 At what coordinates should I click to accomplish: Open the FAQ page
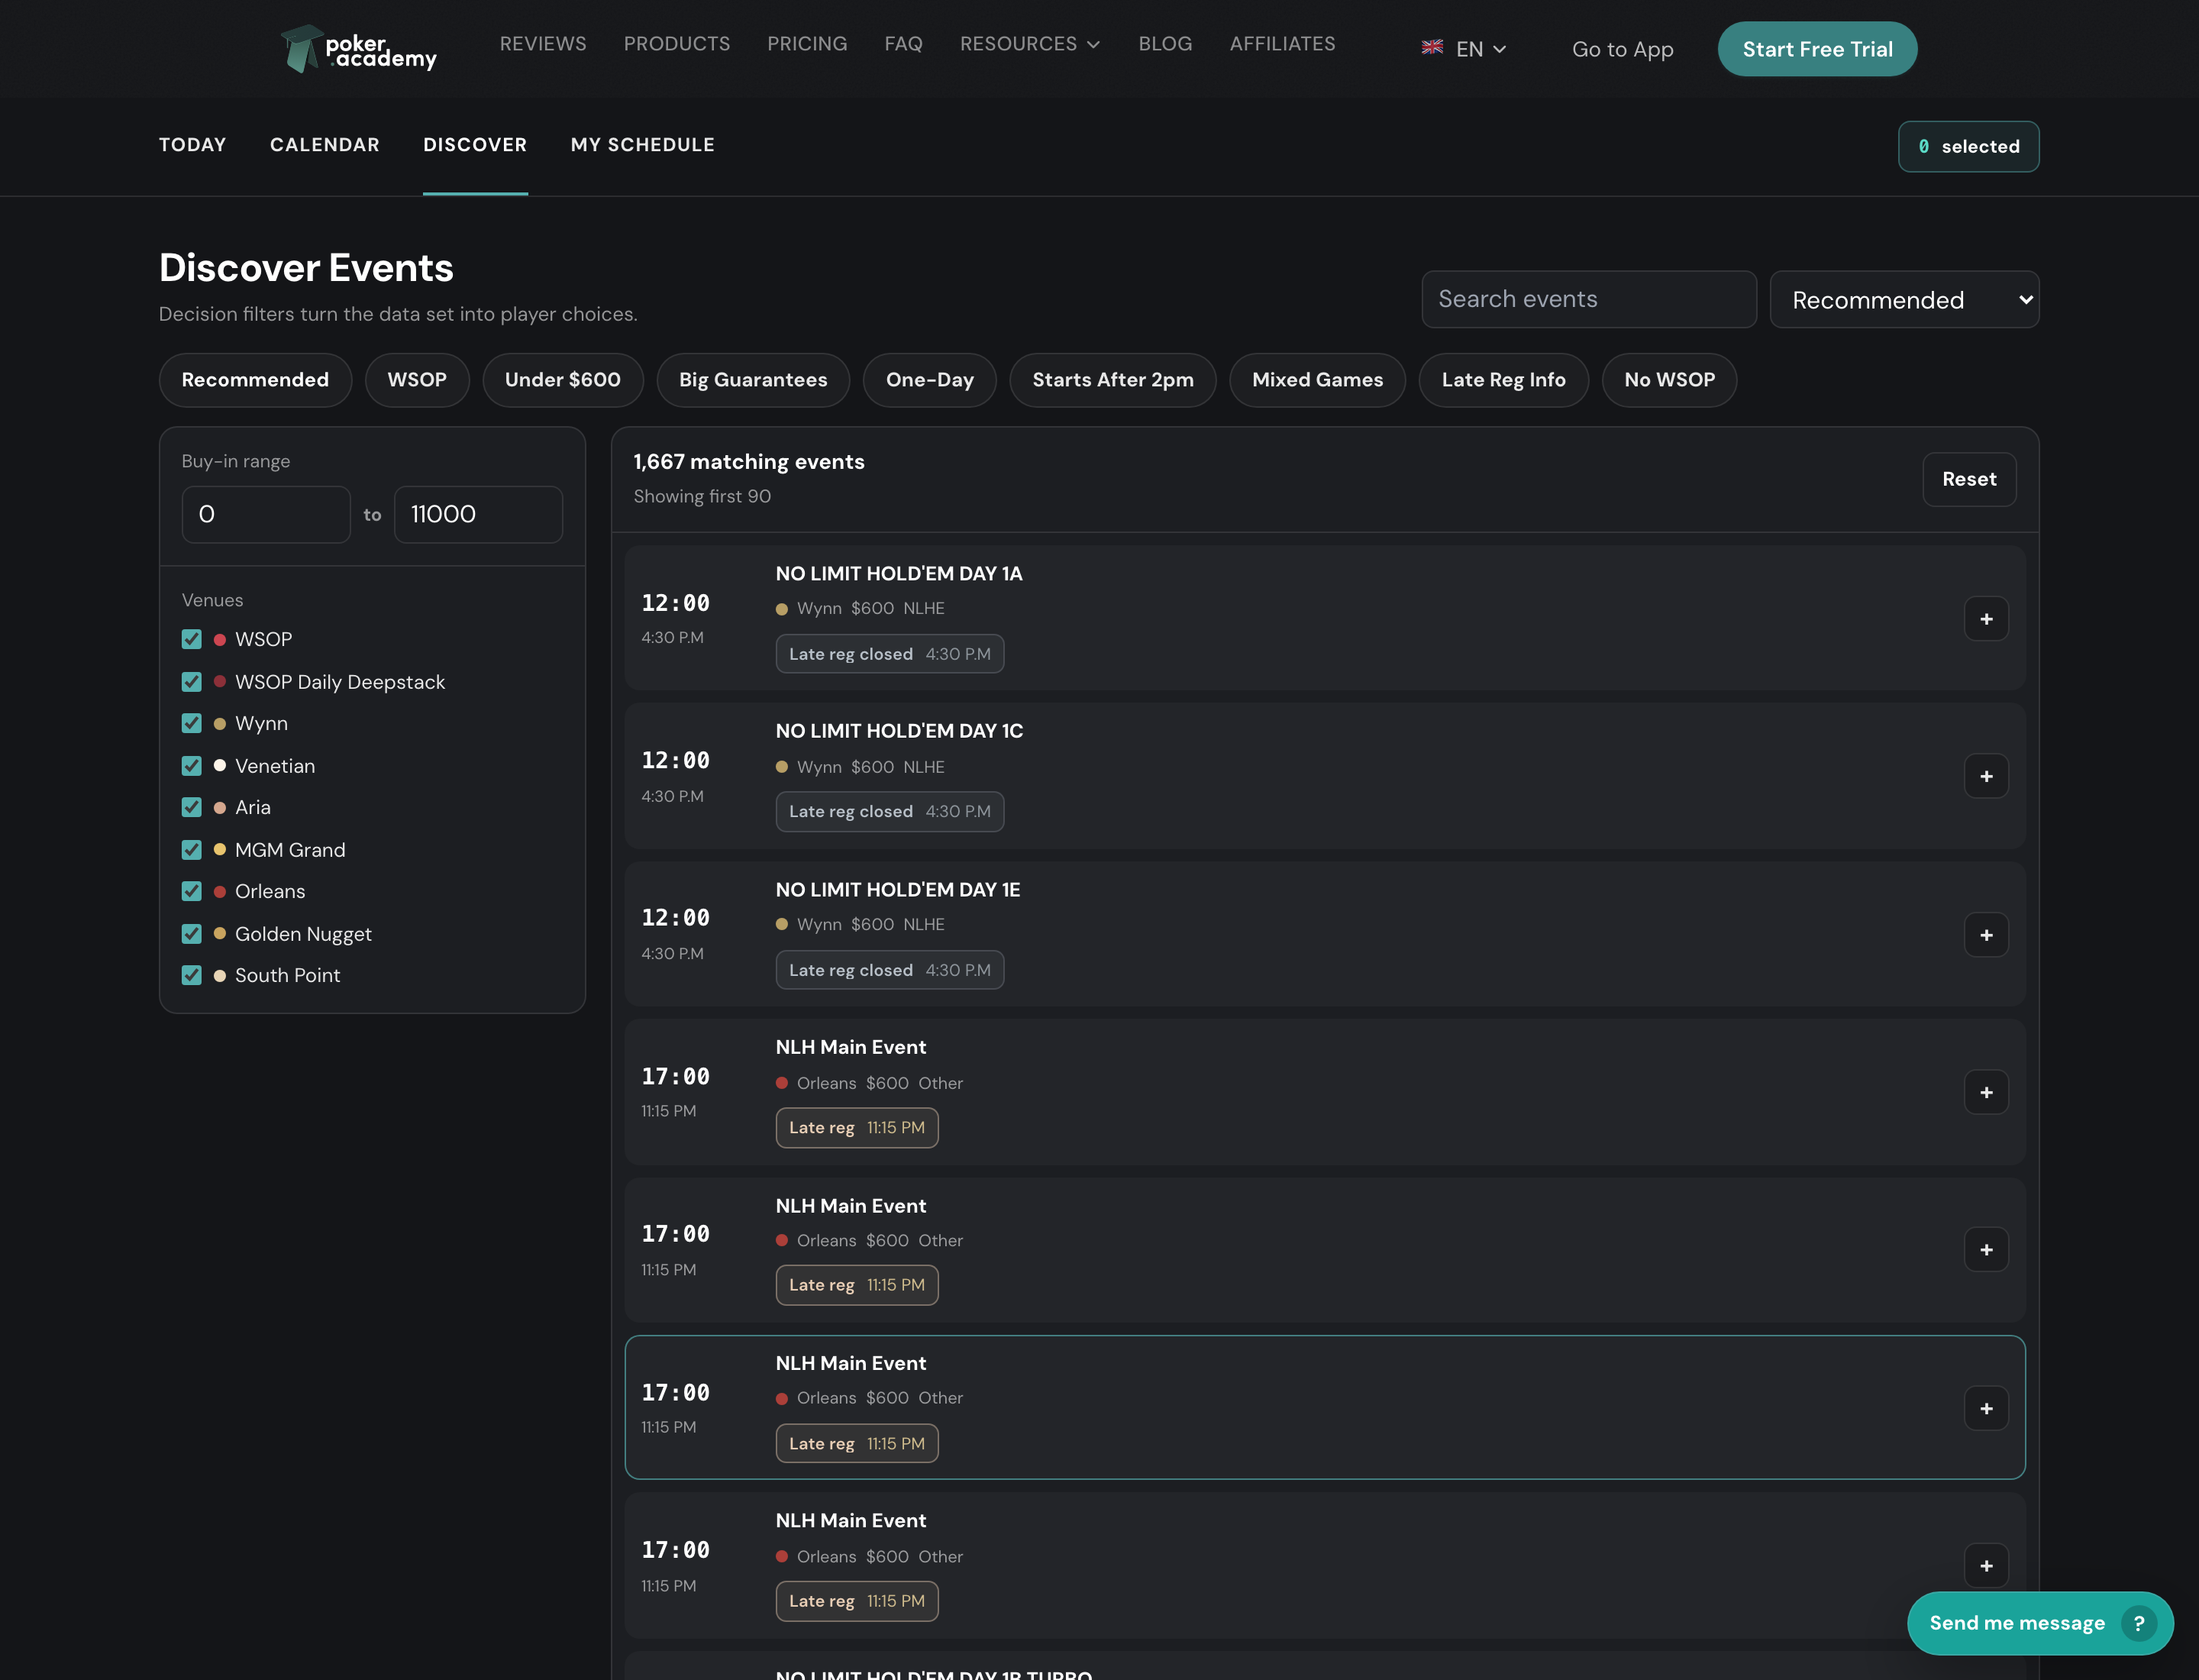(x=903, y=44)
